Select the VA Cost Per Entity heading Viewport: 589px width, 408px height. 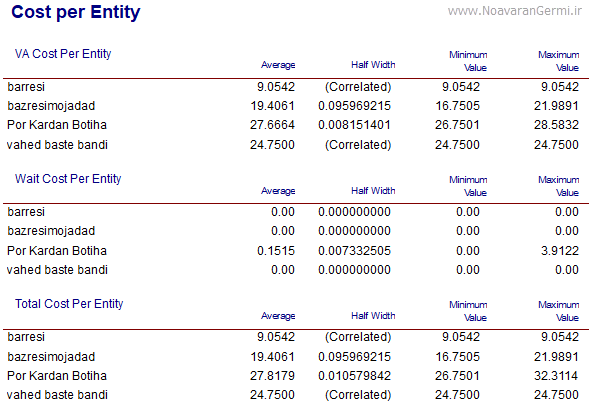tap(63, 54)
